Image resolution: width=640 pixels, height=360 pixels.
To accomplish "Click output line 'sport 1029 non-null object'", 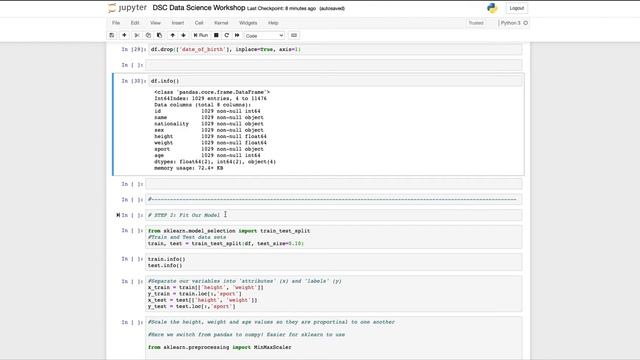I will coord(209,149).
